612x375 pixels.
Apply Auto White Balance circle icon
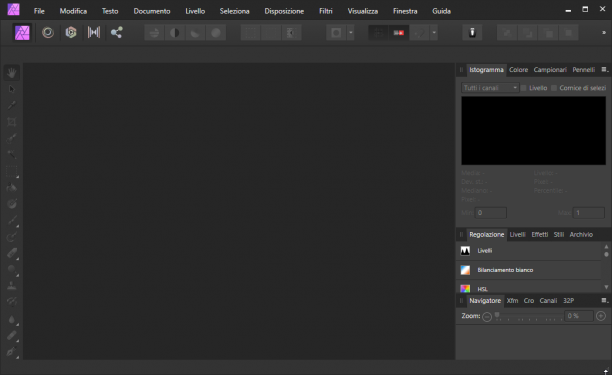pyautogui.click(x=216, y=33)
